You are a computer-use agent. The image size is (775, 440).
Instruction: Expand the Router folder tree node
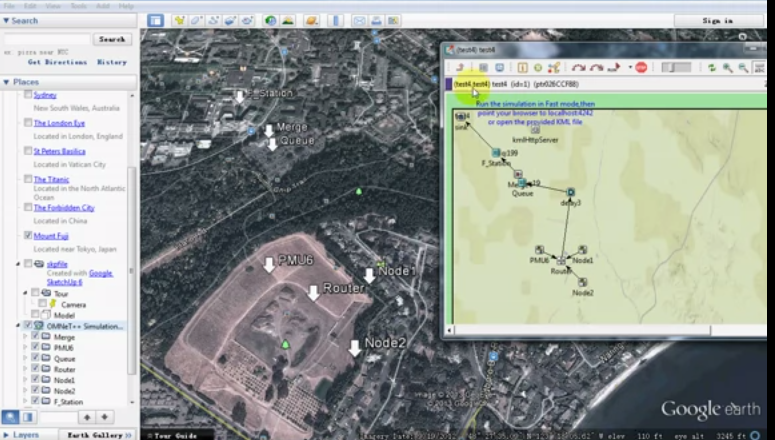(25, 369)
